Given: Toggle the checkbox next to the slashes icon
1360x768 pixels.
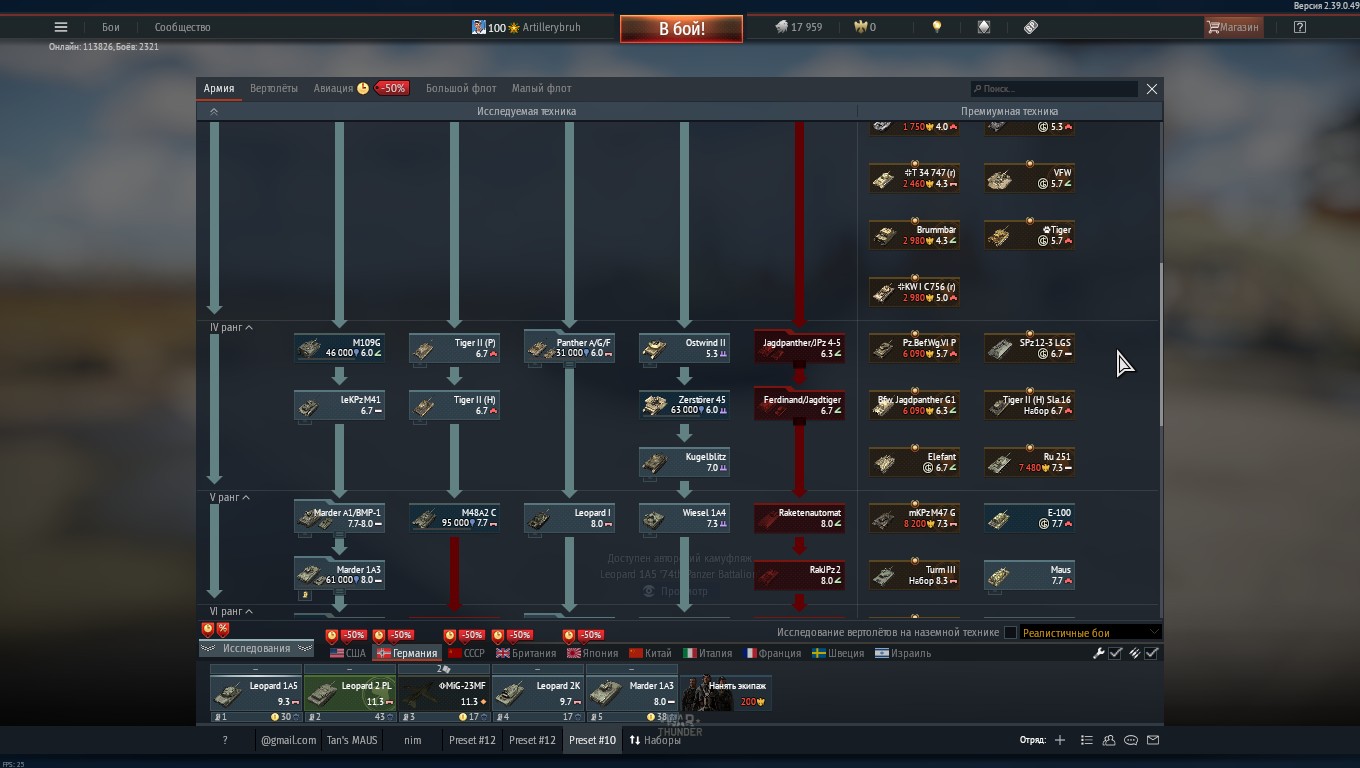Looking at the screenshot, I should pyautogui.click(x=1152, y=653).
